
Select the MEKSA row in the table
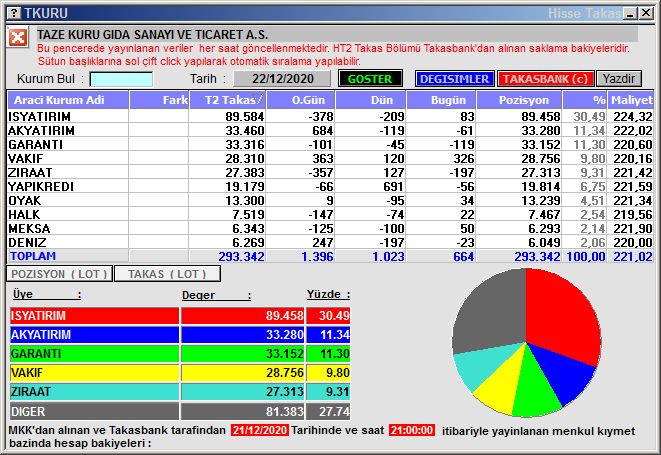point(330,228)
